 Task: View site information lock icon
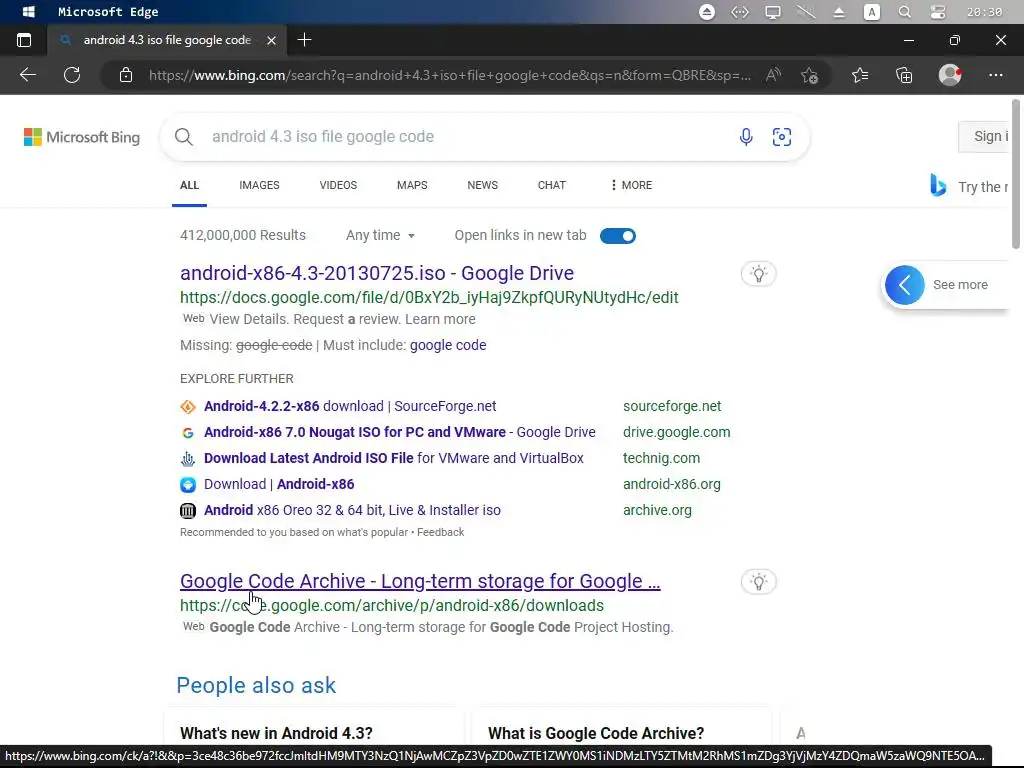[x=126, y=75]
